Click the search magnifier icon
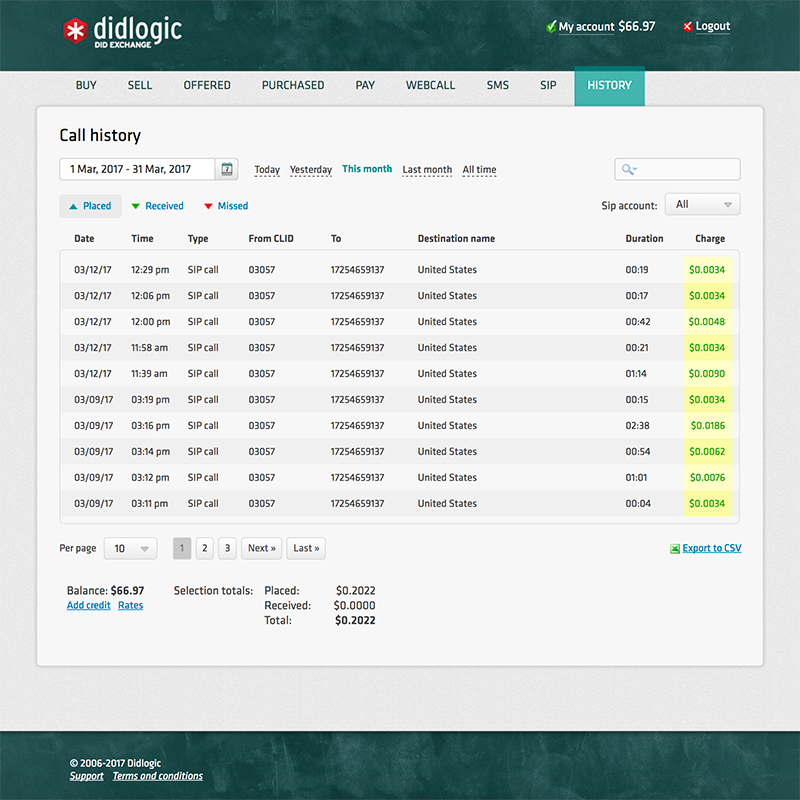The width and height of the screenshot is (800, 800). click(628, 169)
